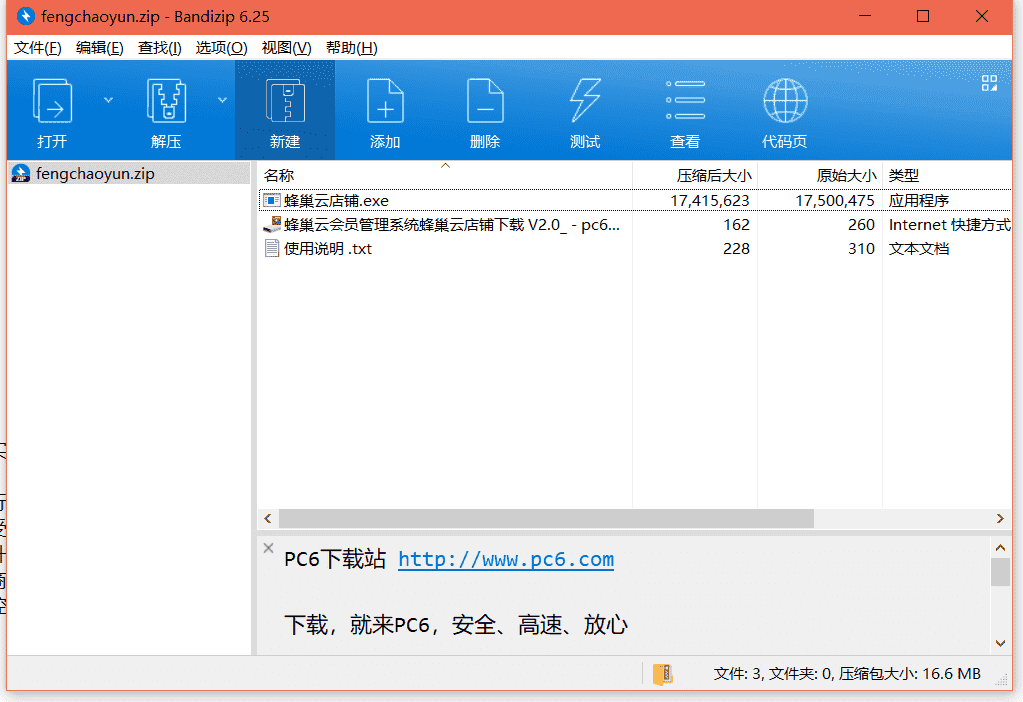1023x702 pixels.
Task: Open the 查找(I) menu
Action: click(159, 48)
